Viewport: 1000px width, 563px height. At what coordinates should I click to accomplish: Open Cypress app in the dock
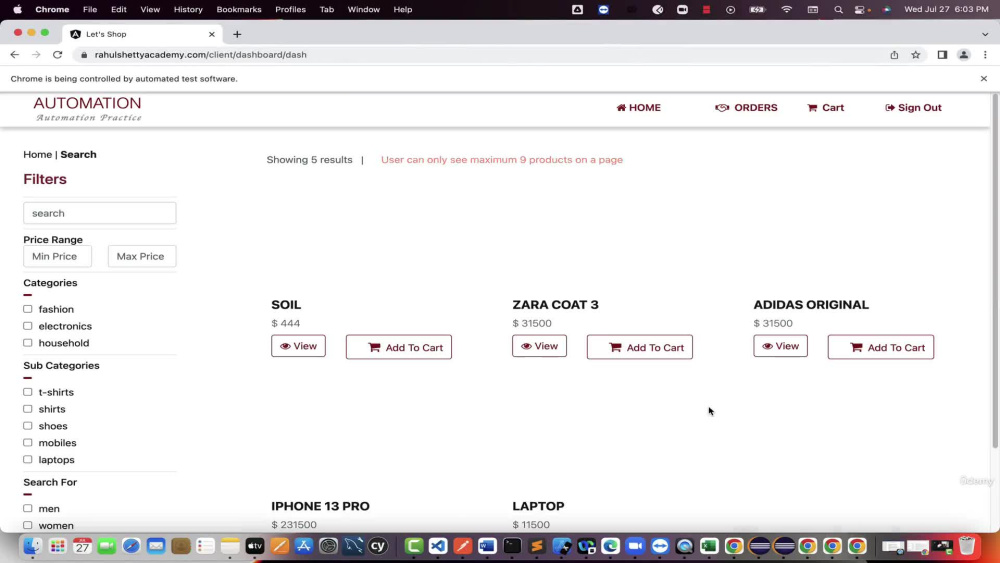[x=378, y=546]
